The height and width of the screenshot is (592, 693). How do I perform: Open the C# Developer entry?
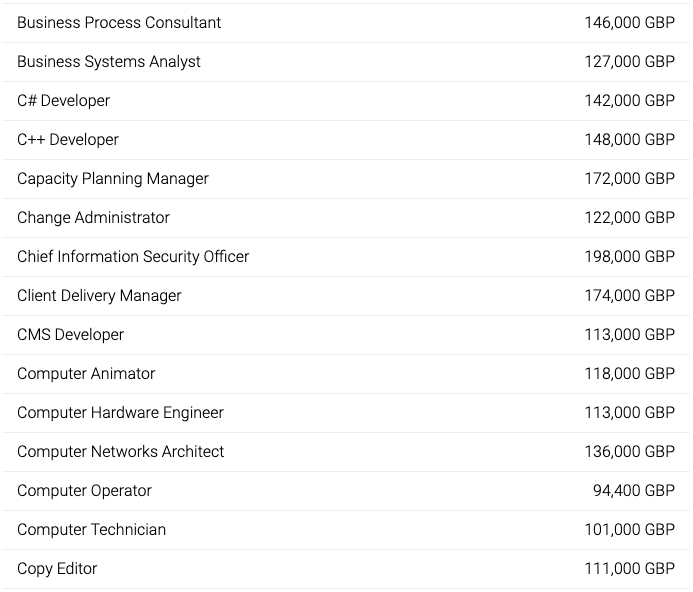64,101
